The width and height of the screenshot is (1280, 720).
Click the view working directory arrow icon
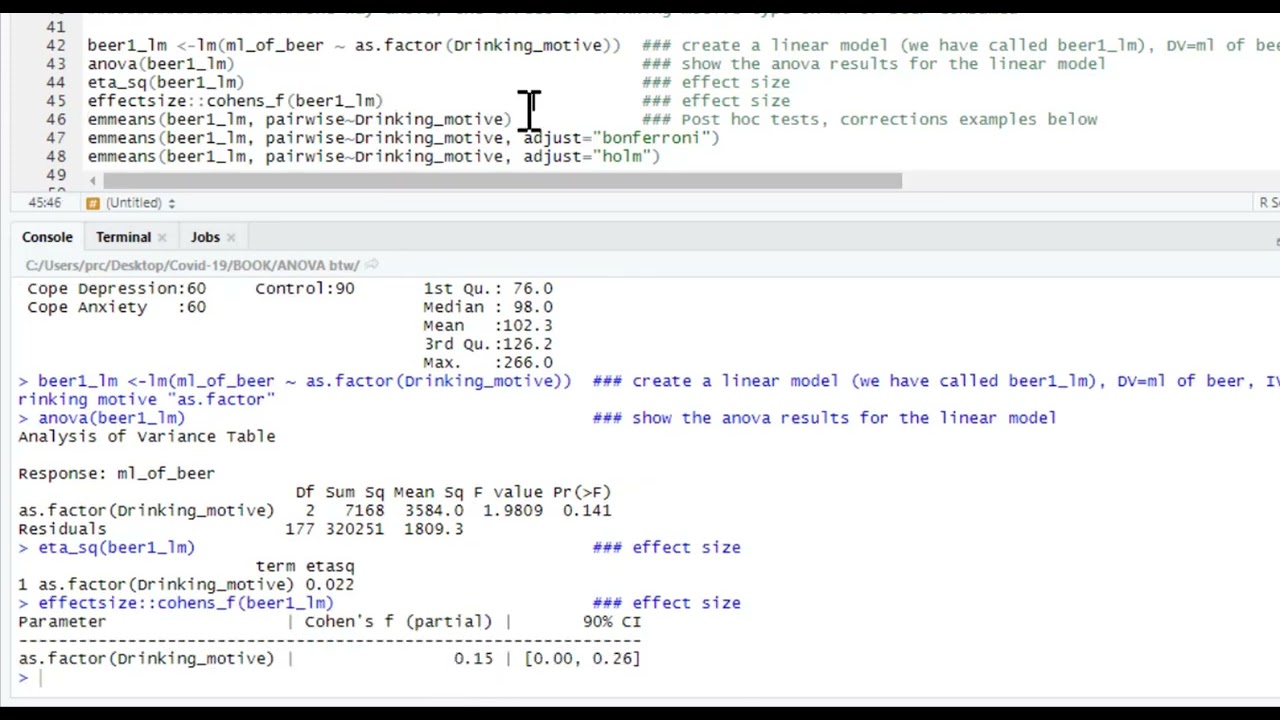pos(371,265)
